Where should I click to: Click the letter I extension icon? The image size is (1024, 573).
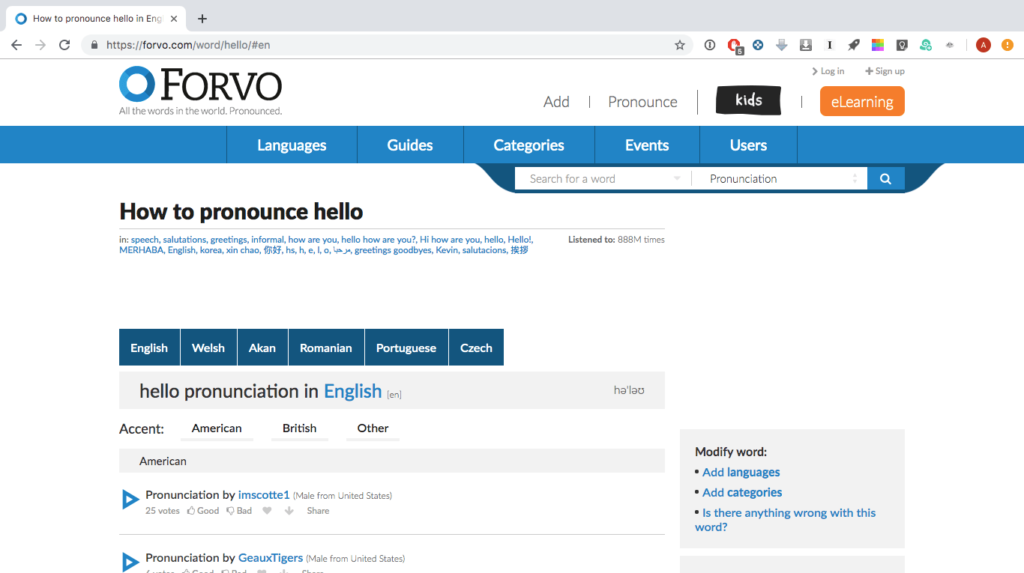coord(829,45)
